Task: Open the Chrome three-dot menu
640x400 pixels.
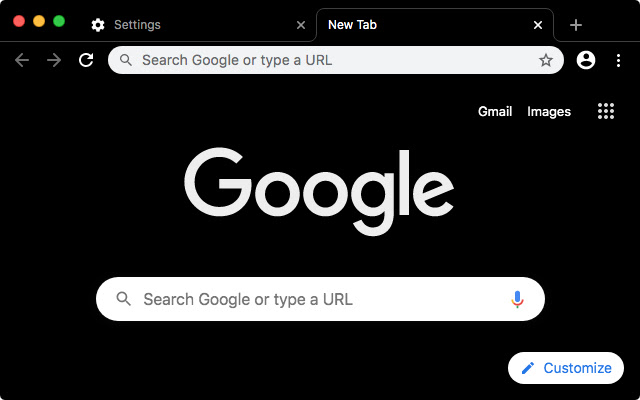Action: point(618,60)
